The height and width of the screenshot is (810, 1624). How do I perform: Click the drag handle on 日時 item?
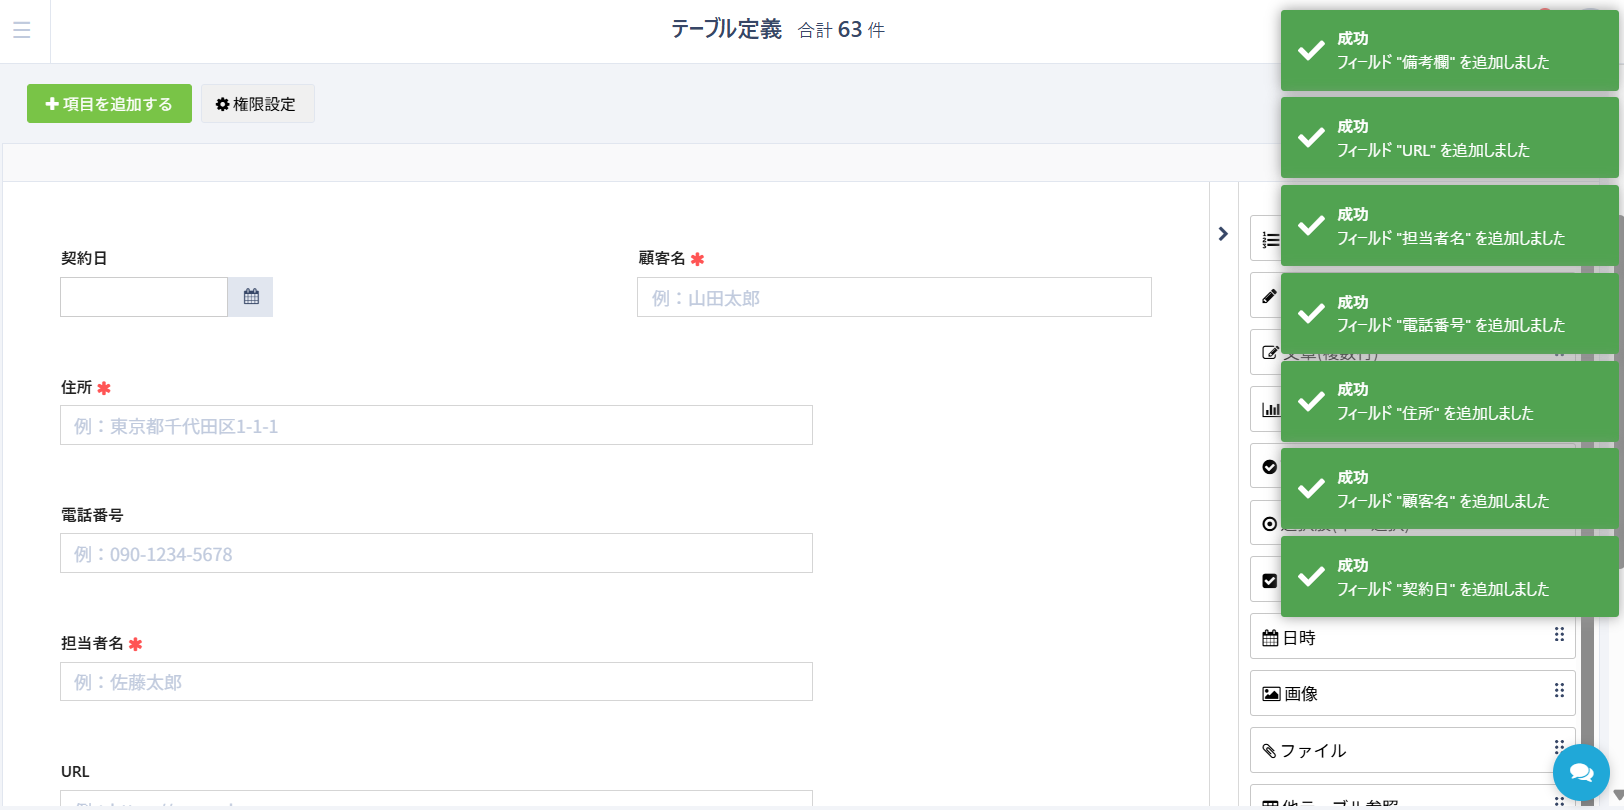pos(1559,635)
